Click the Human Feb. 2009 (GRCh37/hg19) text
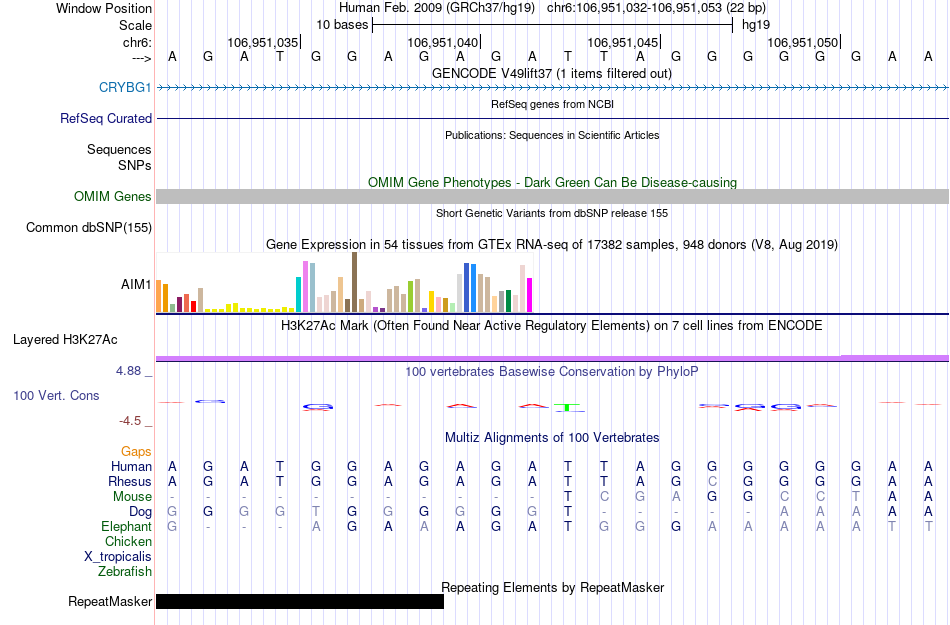This screenshot has height=625, width=950. (437, 8)
